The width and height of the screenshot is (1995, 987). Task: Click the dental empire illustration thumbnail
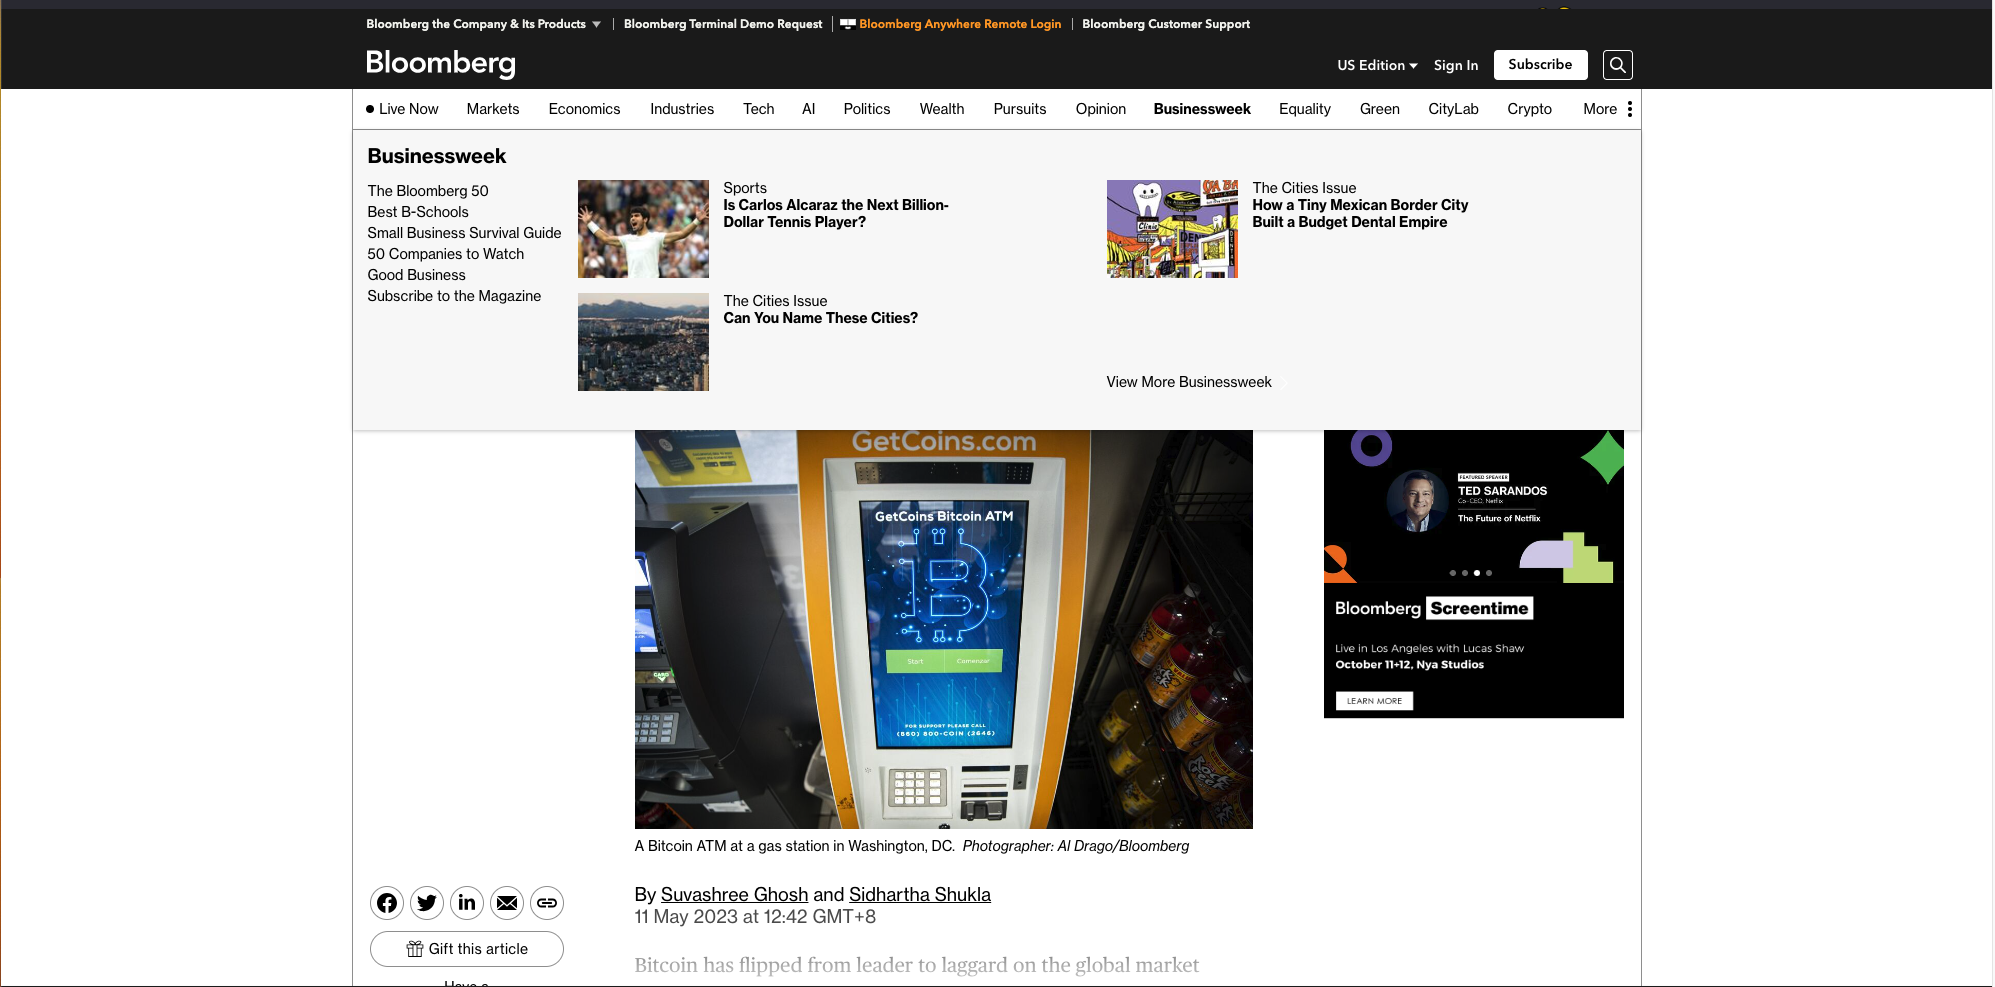point(1172,229)
